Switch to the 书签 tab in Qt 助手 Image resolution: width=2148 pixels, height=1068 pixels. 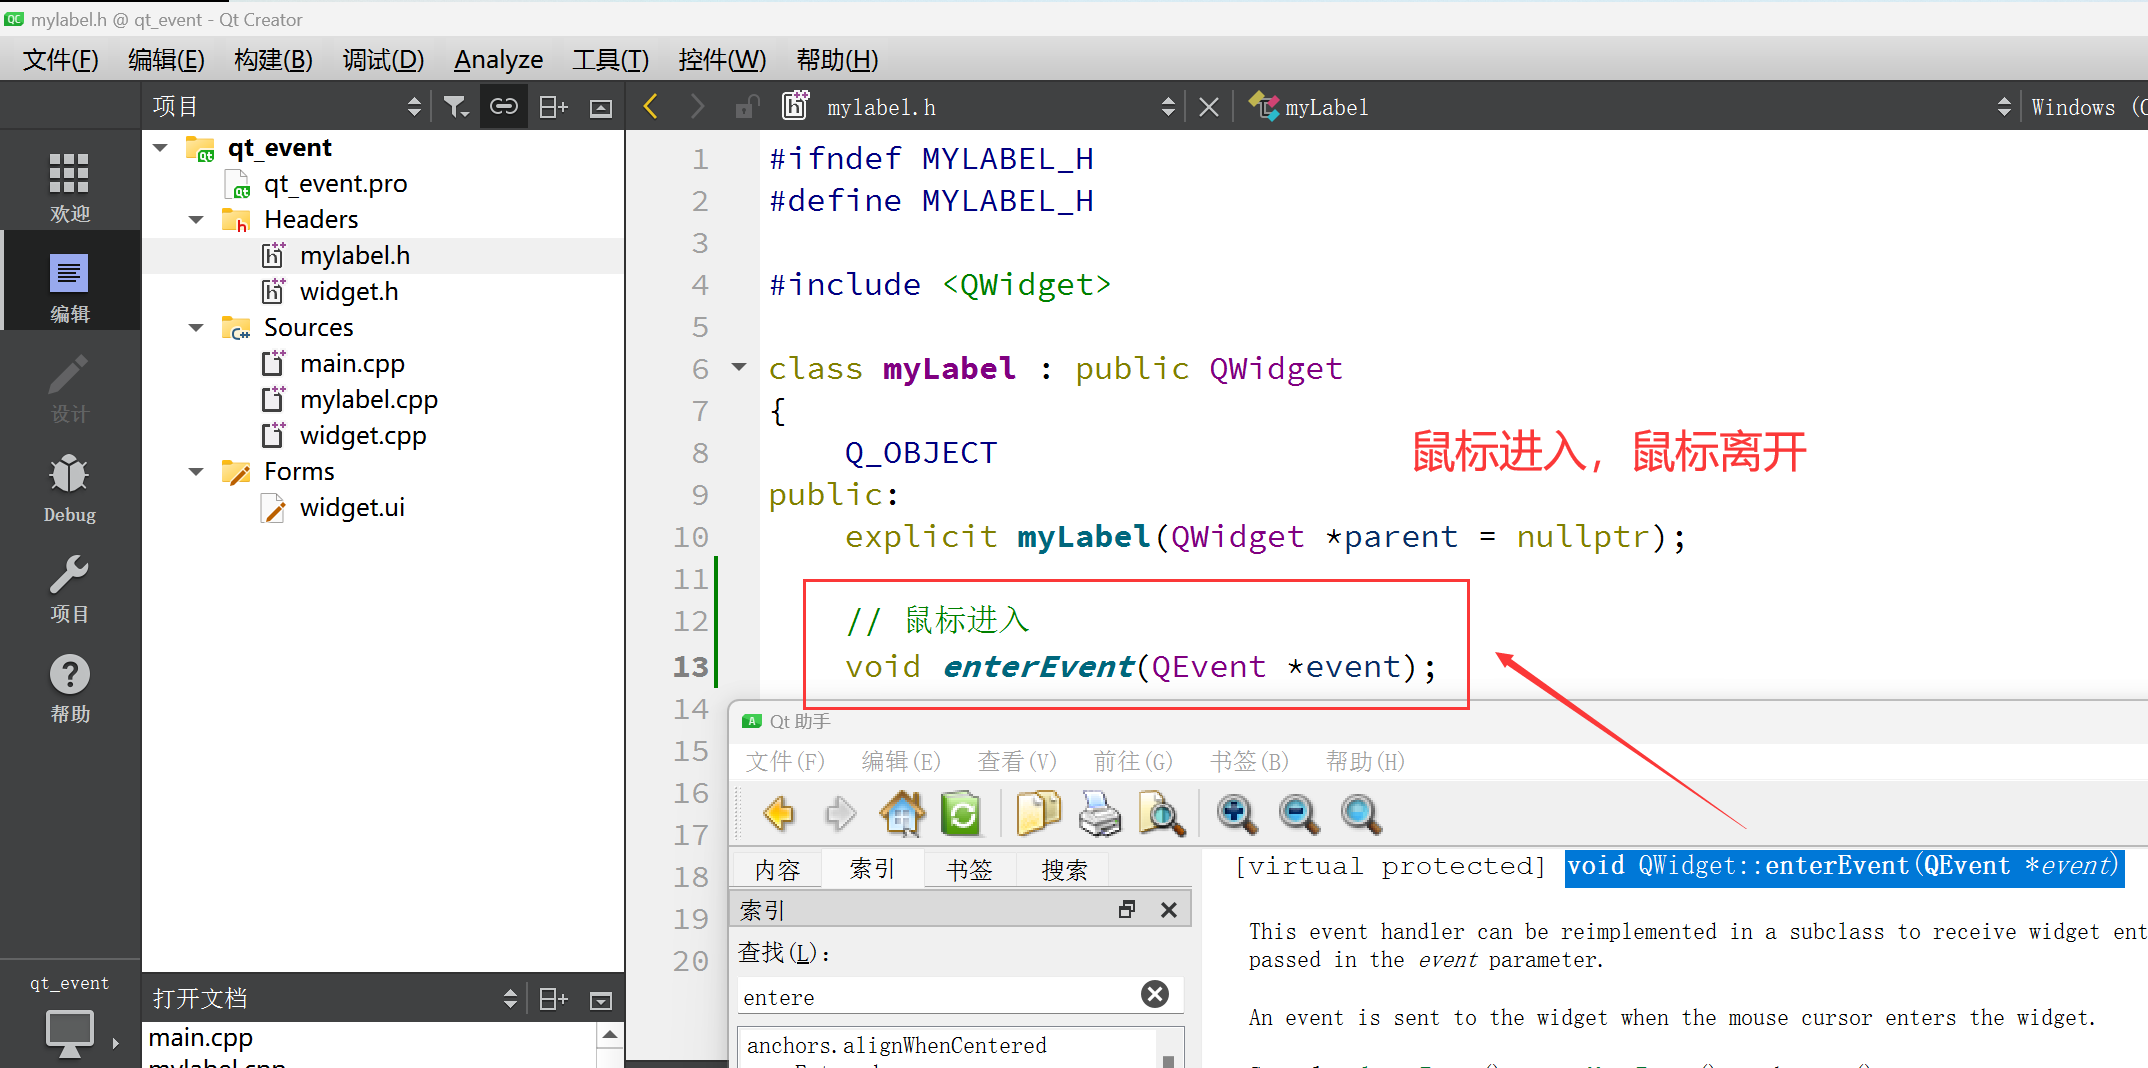pos(969,870)
